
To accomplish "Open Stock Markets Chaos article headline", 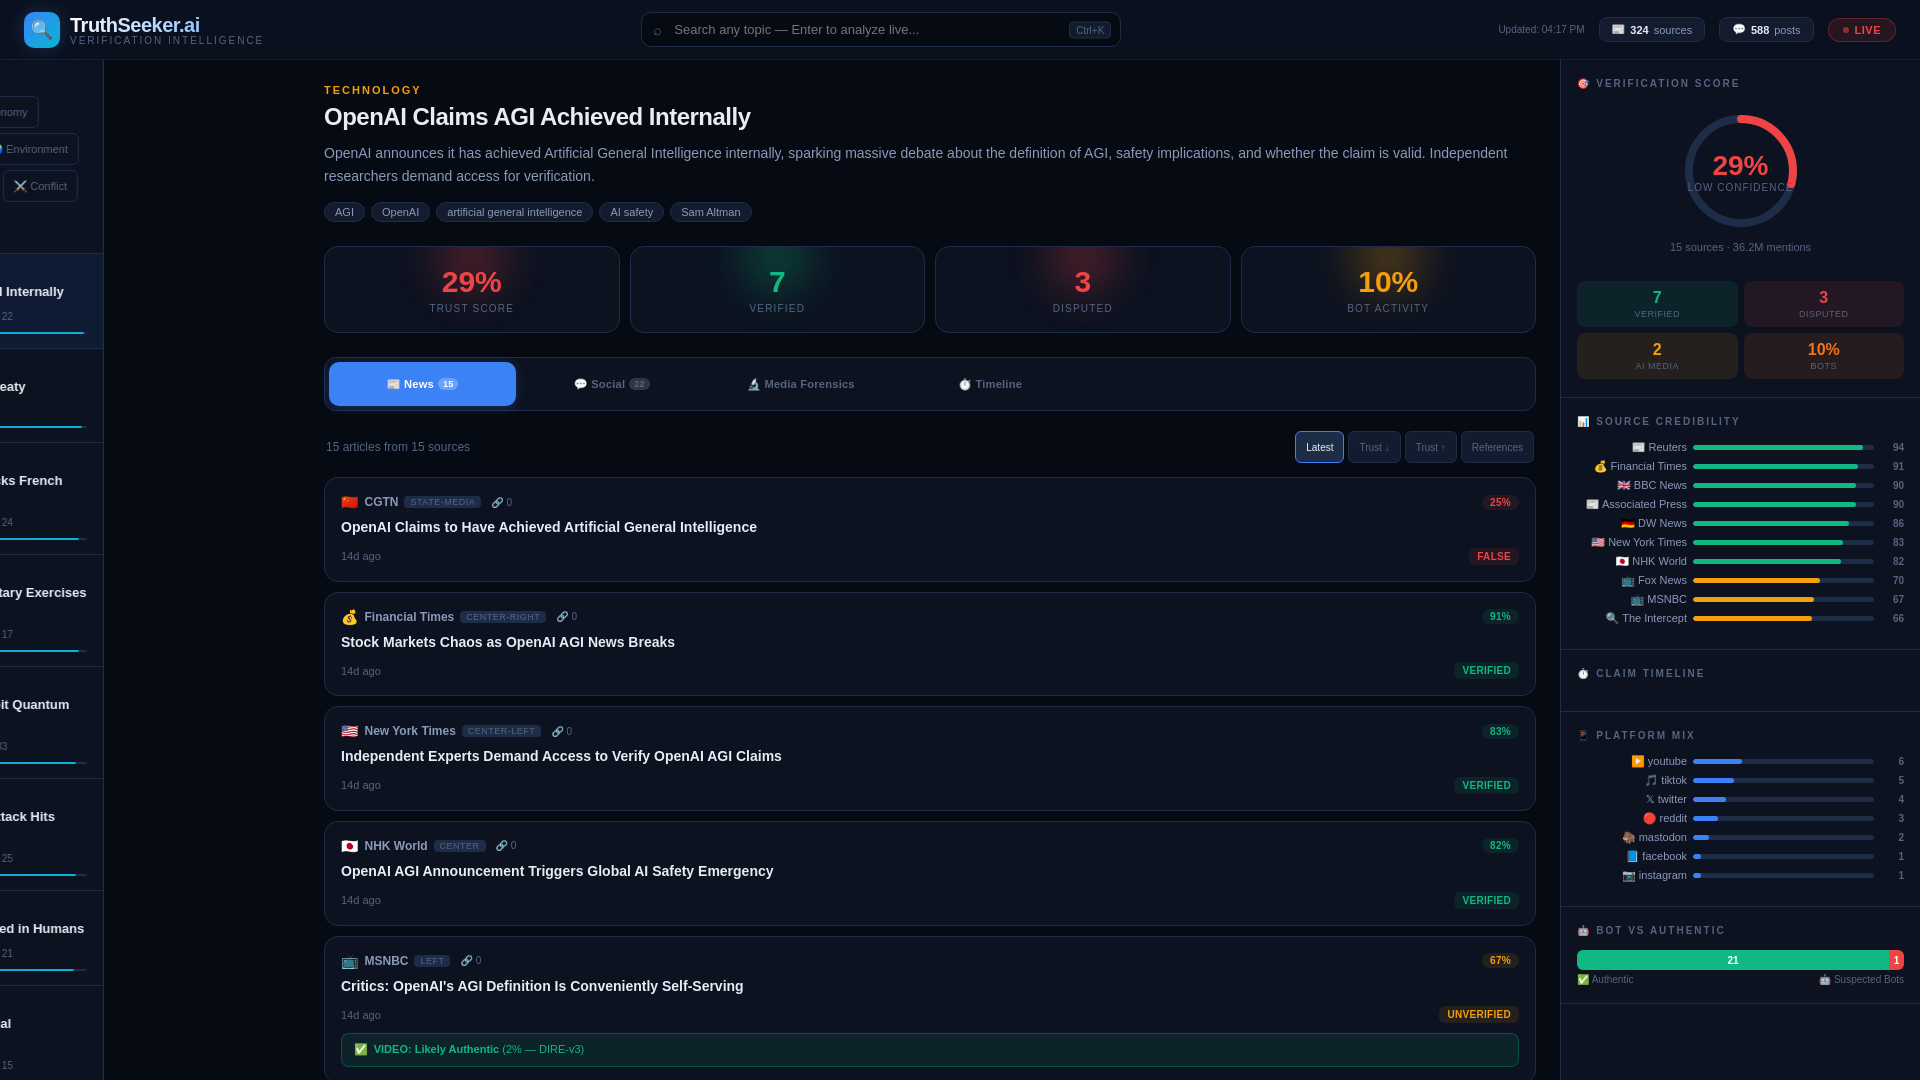I will (508, 642).
